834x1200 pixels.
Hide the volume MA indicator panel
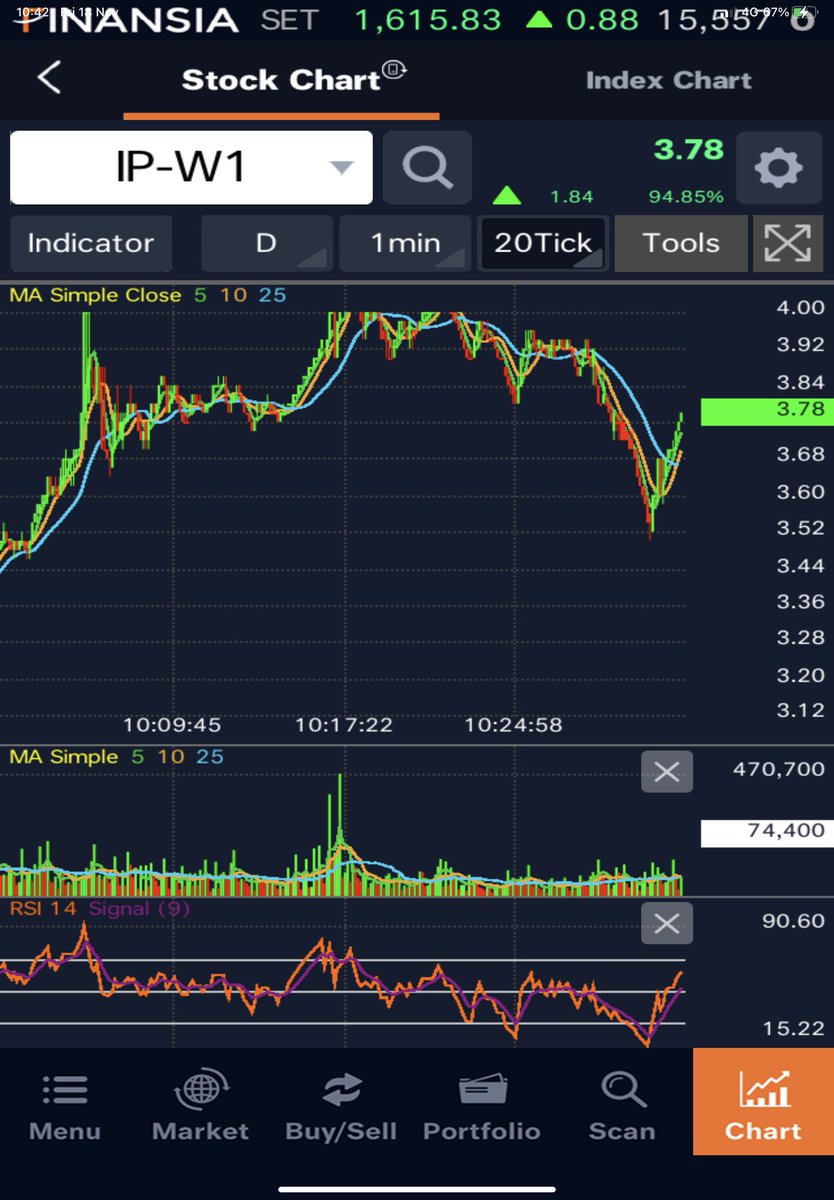666,771
